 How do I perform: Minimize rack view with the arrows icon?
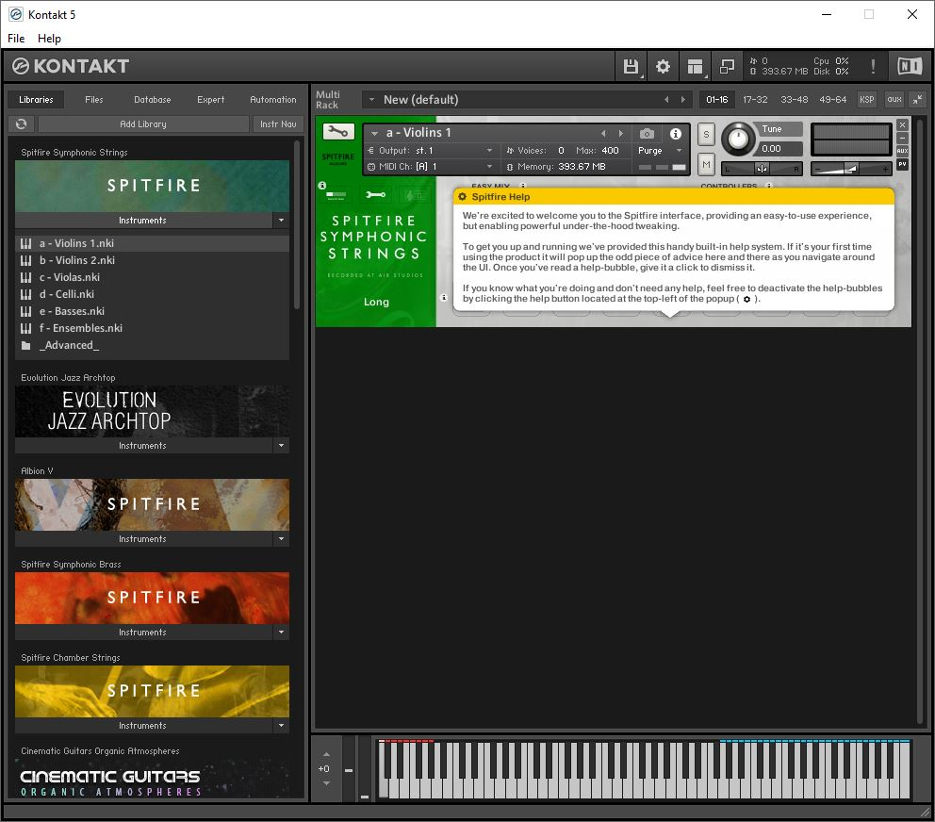(918, 100)
